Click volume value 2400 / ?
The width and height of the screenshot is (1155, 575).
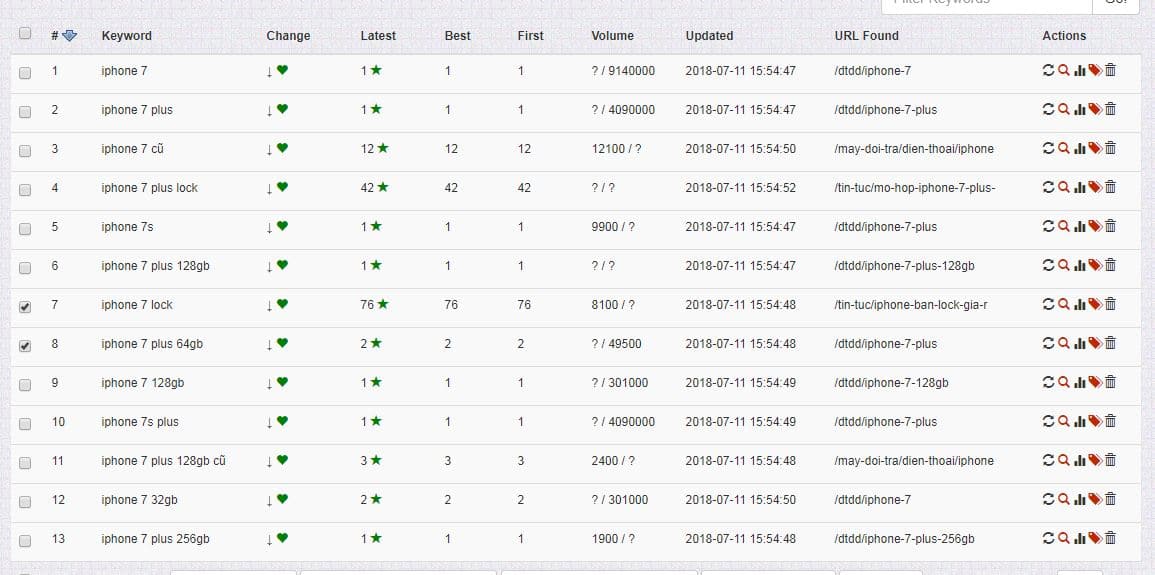[x=613, y=461]
